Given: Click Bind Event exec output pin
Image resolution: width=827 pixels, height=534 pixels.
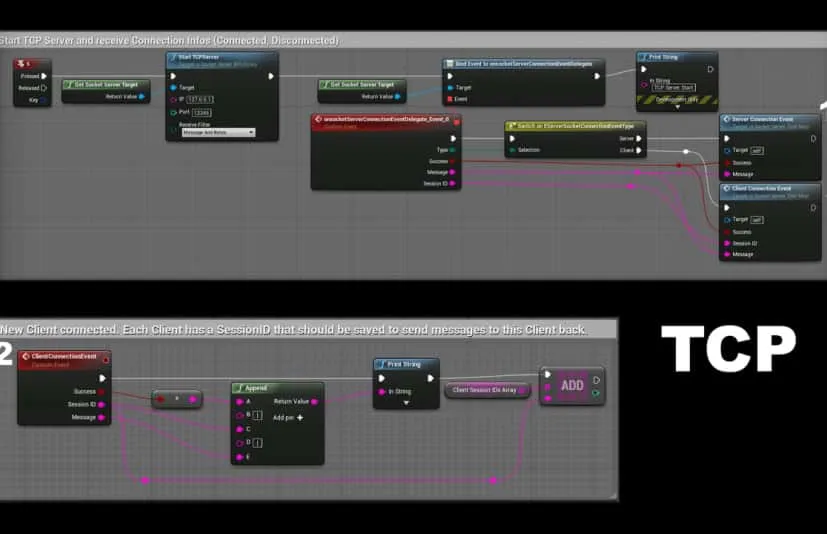Looking at the screenshot, I should tap(597, 76).
